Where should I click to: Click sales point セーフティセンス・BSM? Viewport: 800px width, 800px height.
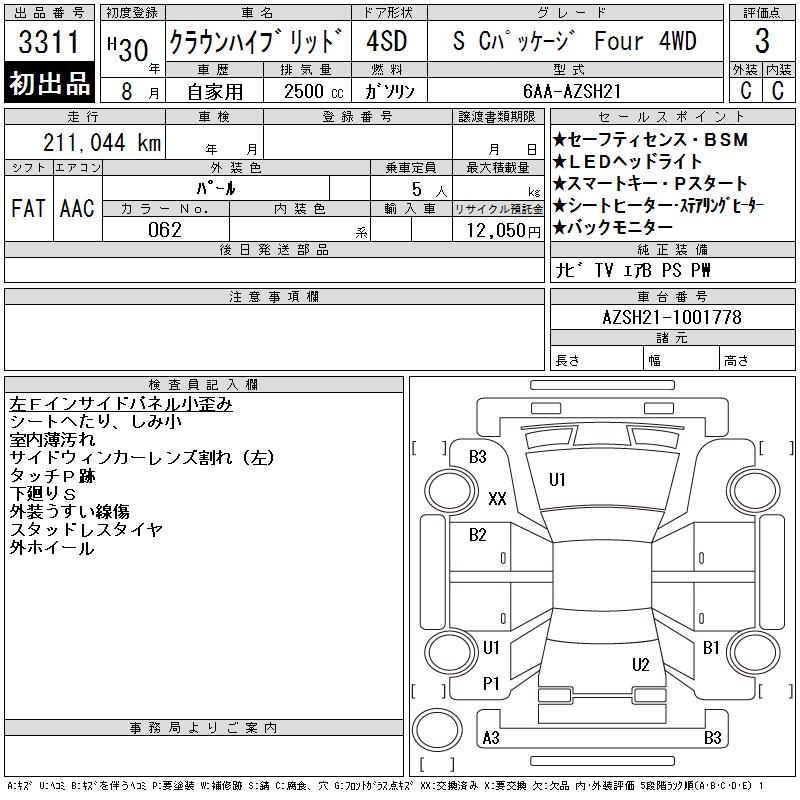pos(651,139)
